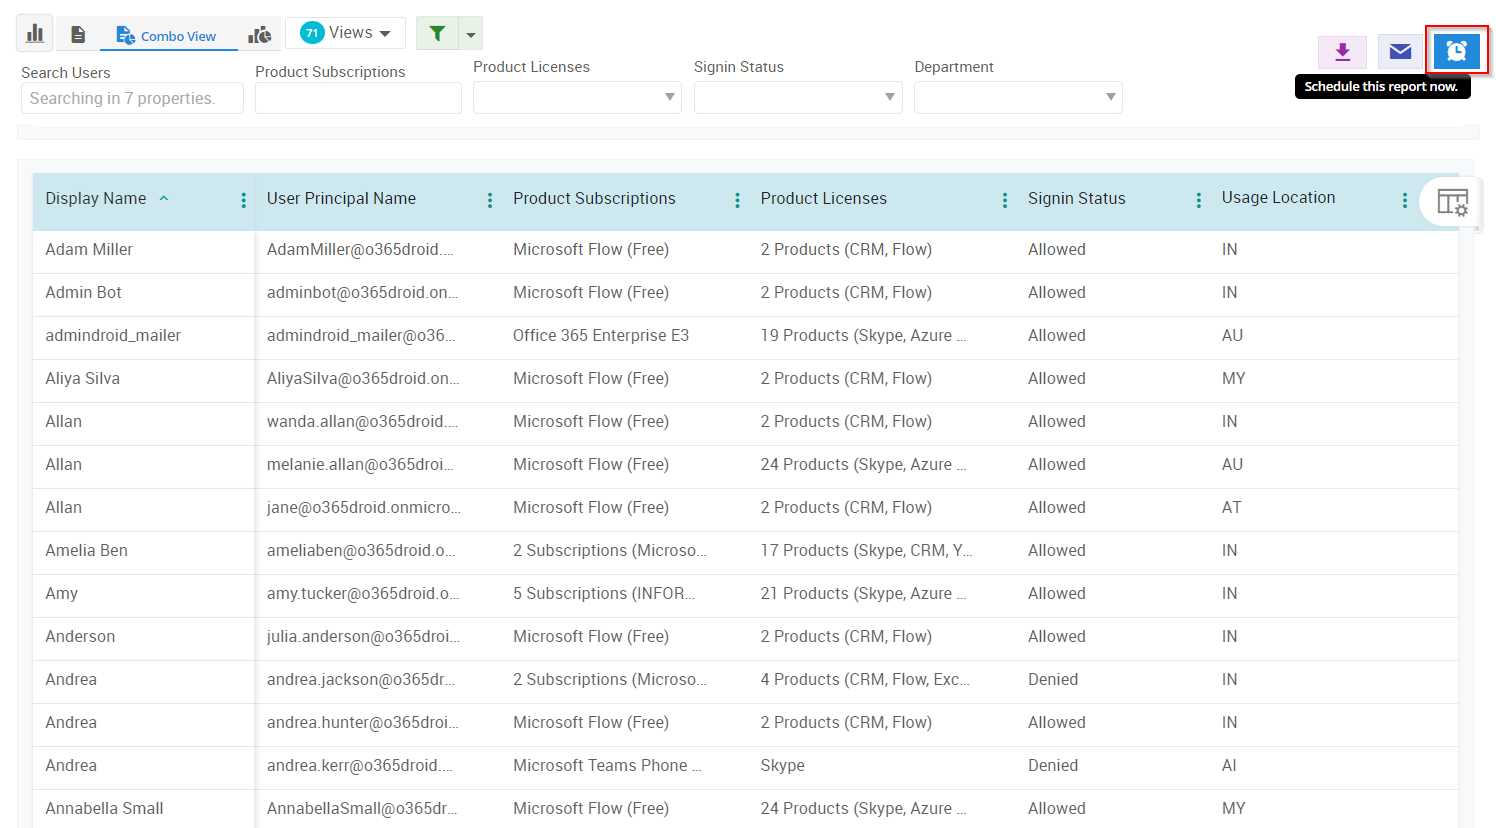
Task: Sort by the Display Name column header
Action: click(96, 199)
